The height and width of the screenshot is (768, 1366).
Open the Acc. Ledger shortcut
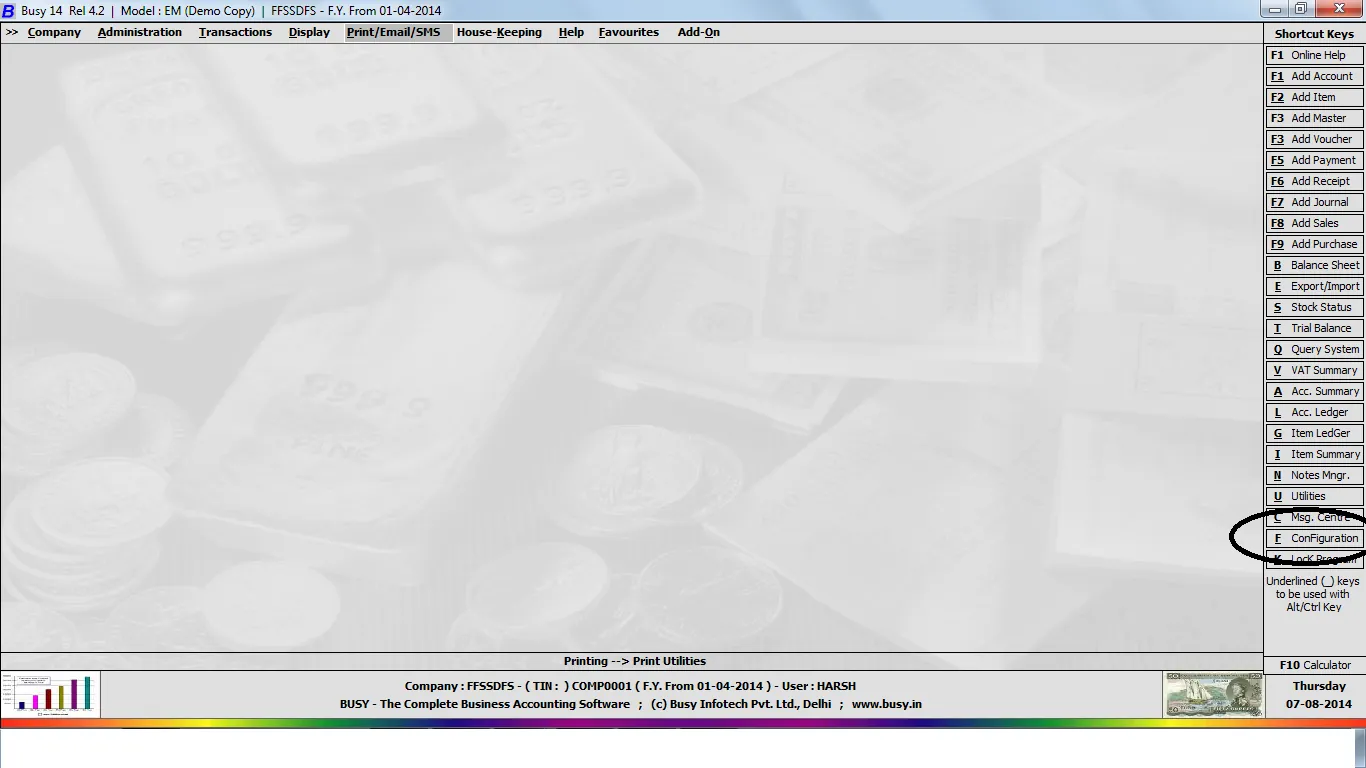click(x=1314, y=412)
